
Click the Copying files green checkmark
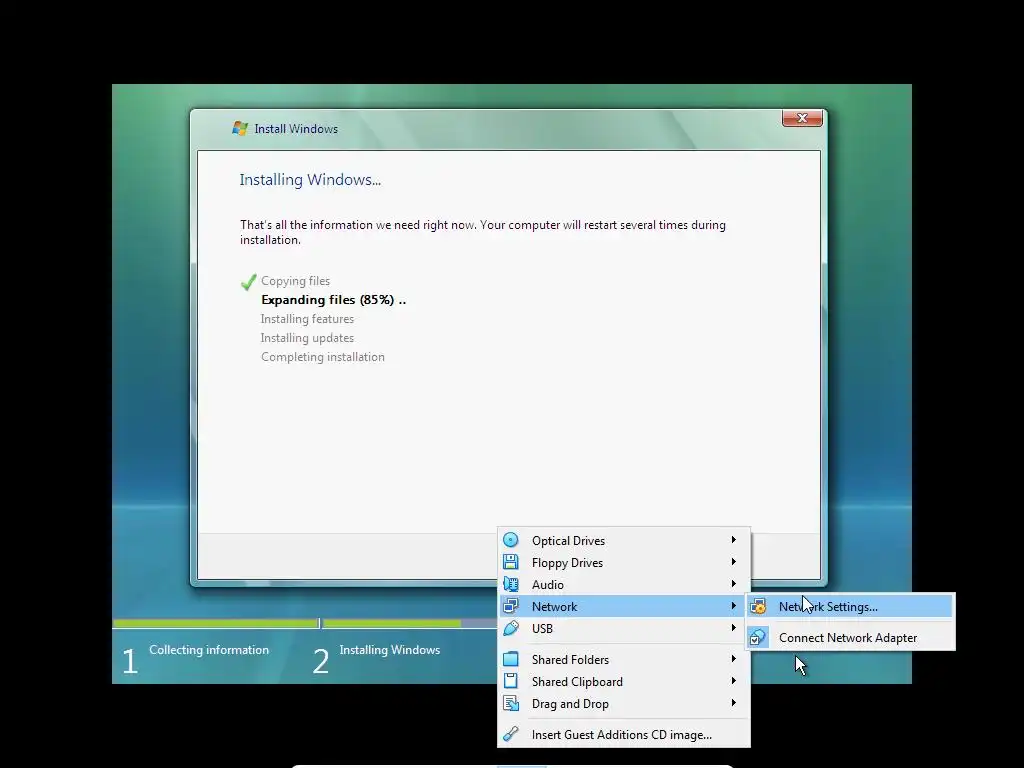248,282
